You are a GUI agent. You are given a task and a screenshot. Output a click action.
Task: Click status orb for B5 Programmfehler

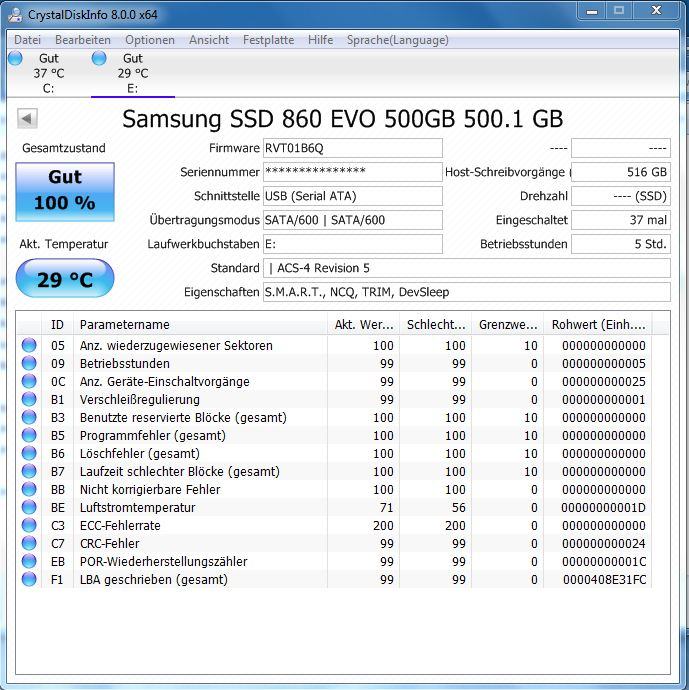click(29, 435)
